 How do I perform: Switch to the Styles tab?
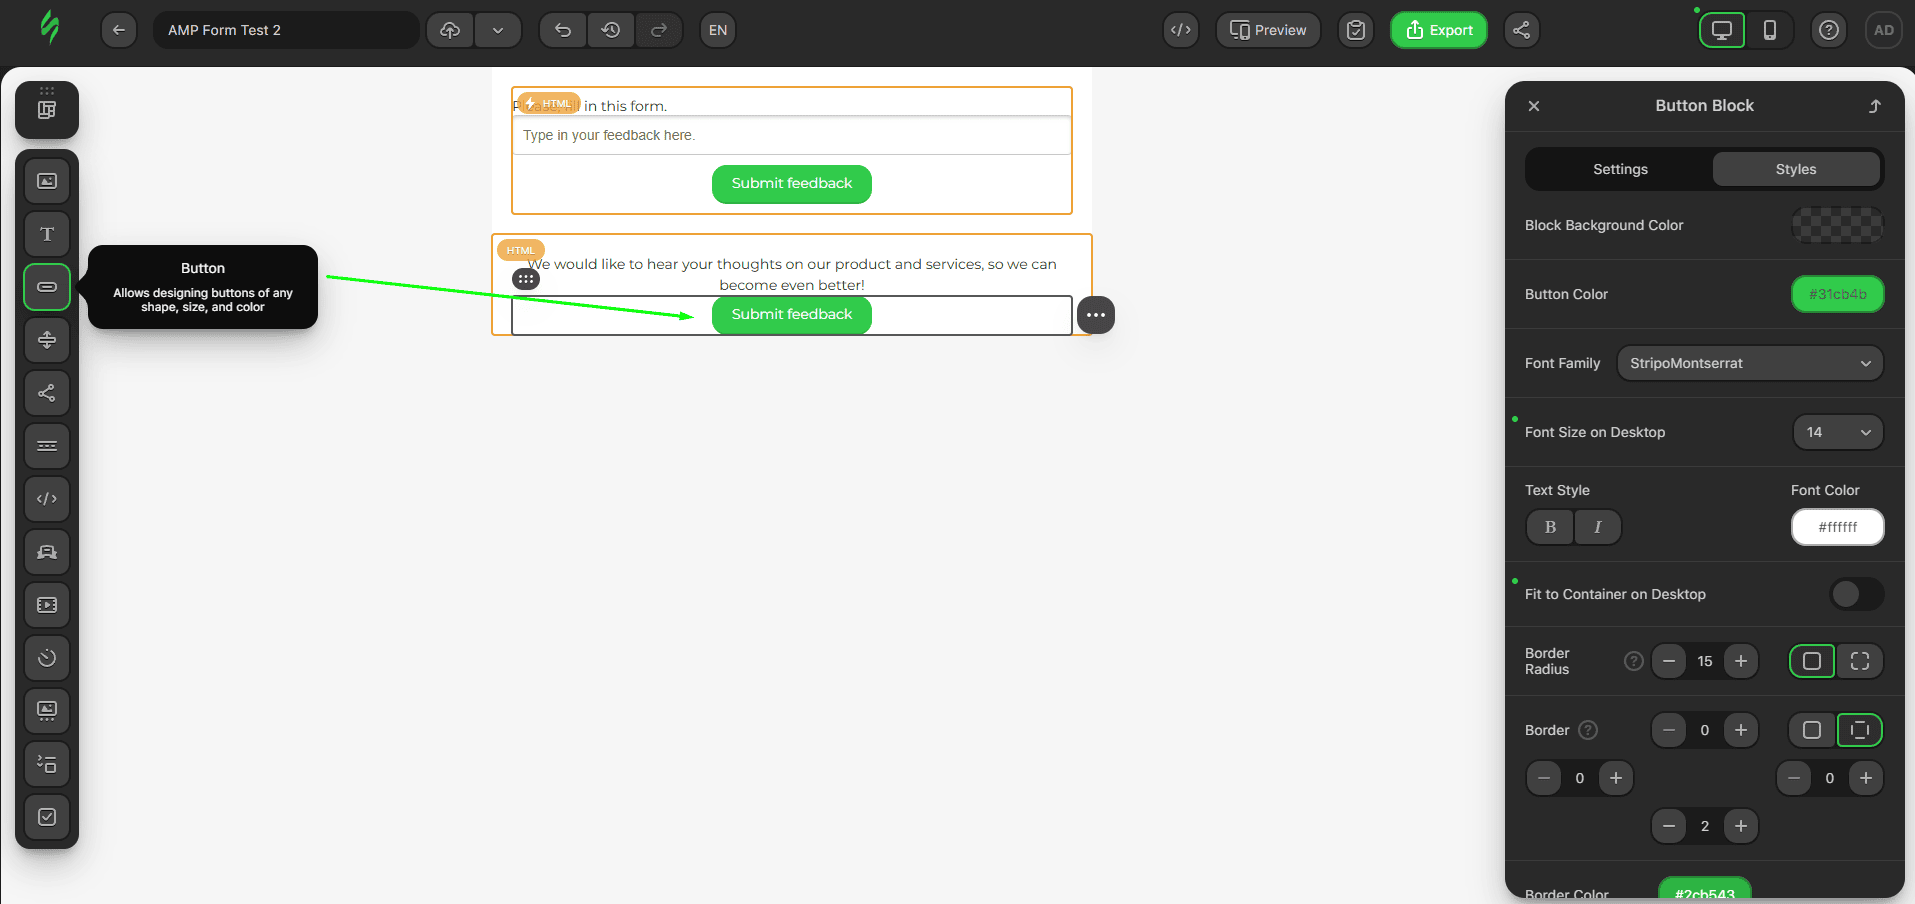tap(1795, 169)
